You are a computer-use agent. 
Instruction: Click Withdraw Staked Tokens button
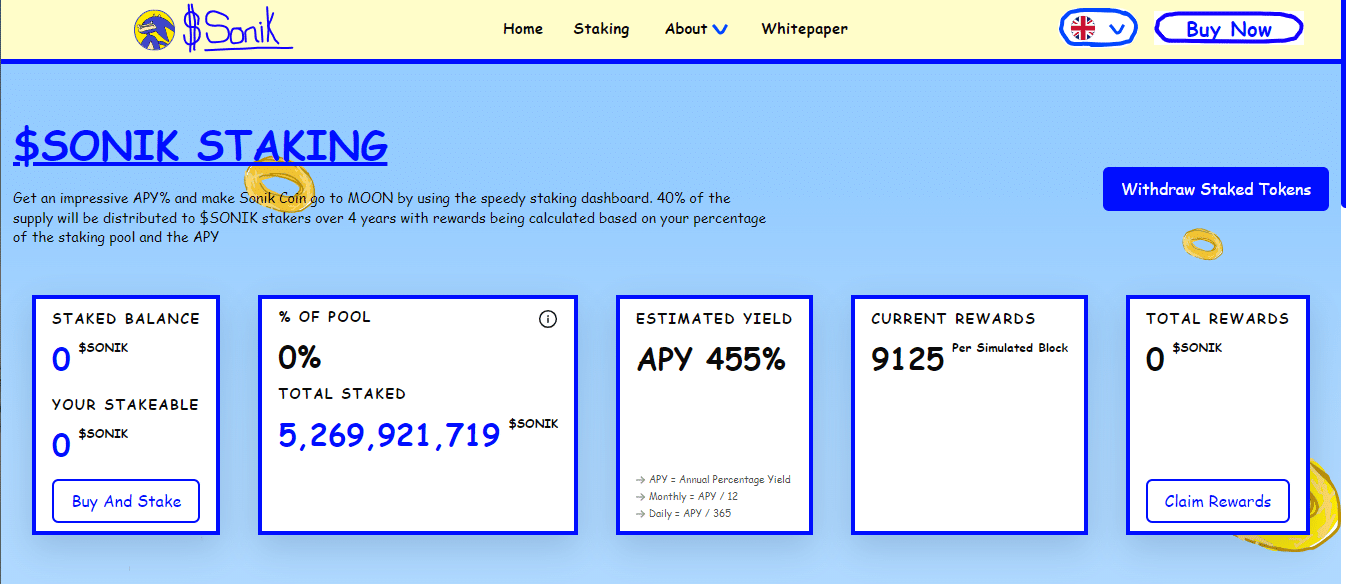(x=1216, y=189)
